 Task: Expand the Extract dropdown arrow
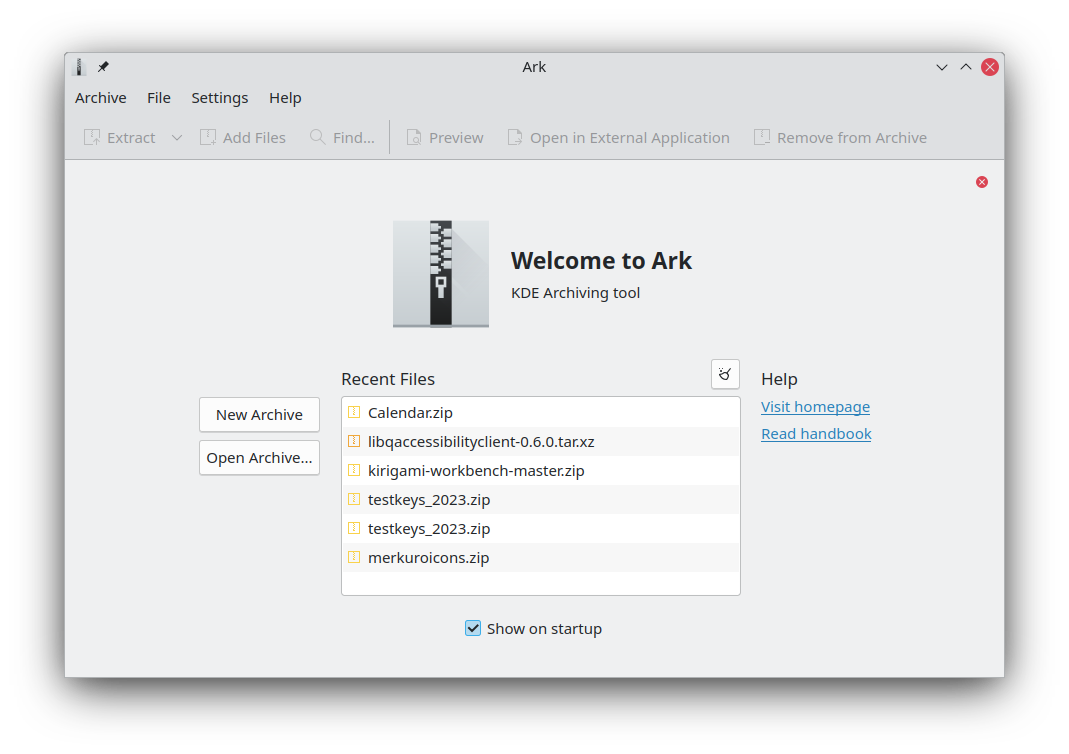177,138
